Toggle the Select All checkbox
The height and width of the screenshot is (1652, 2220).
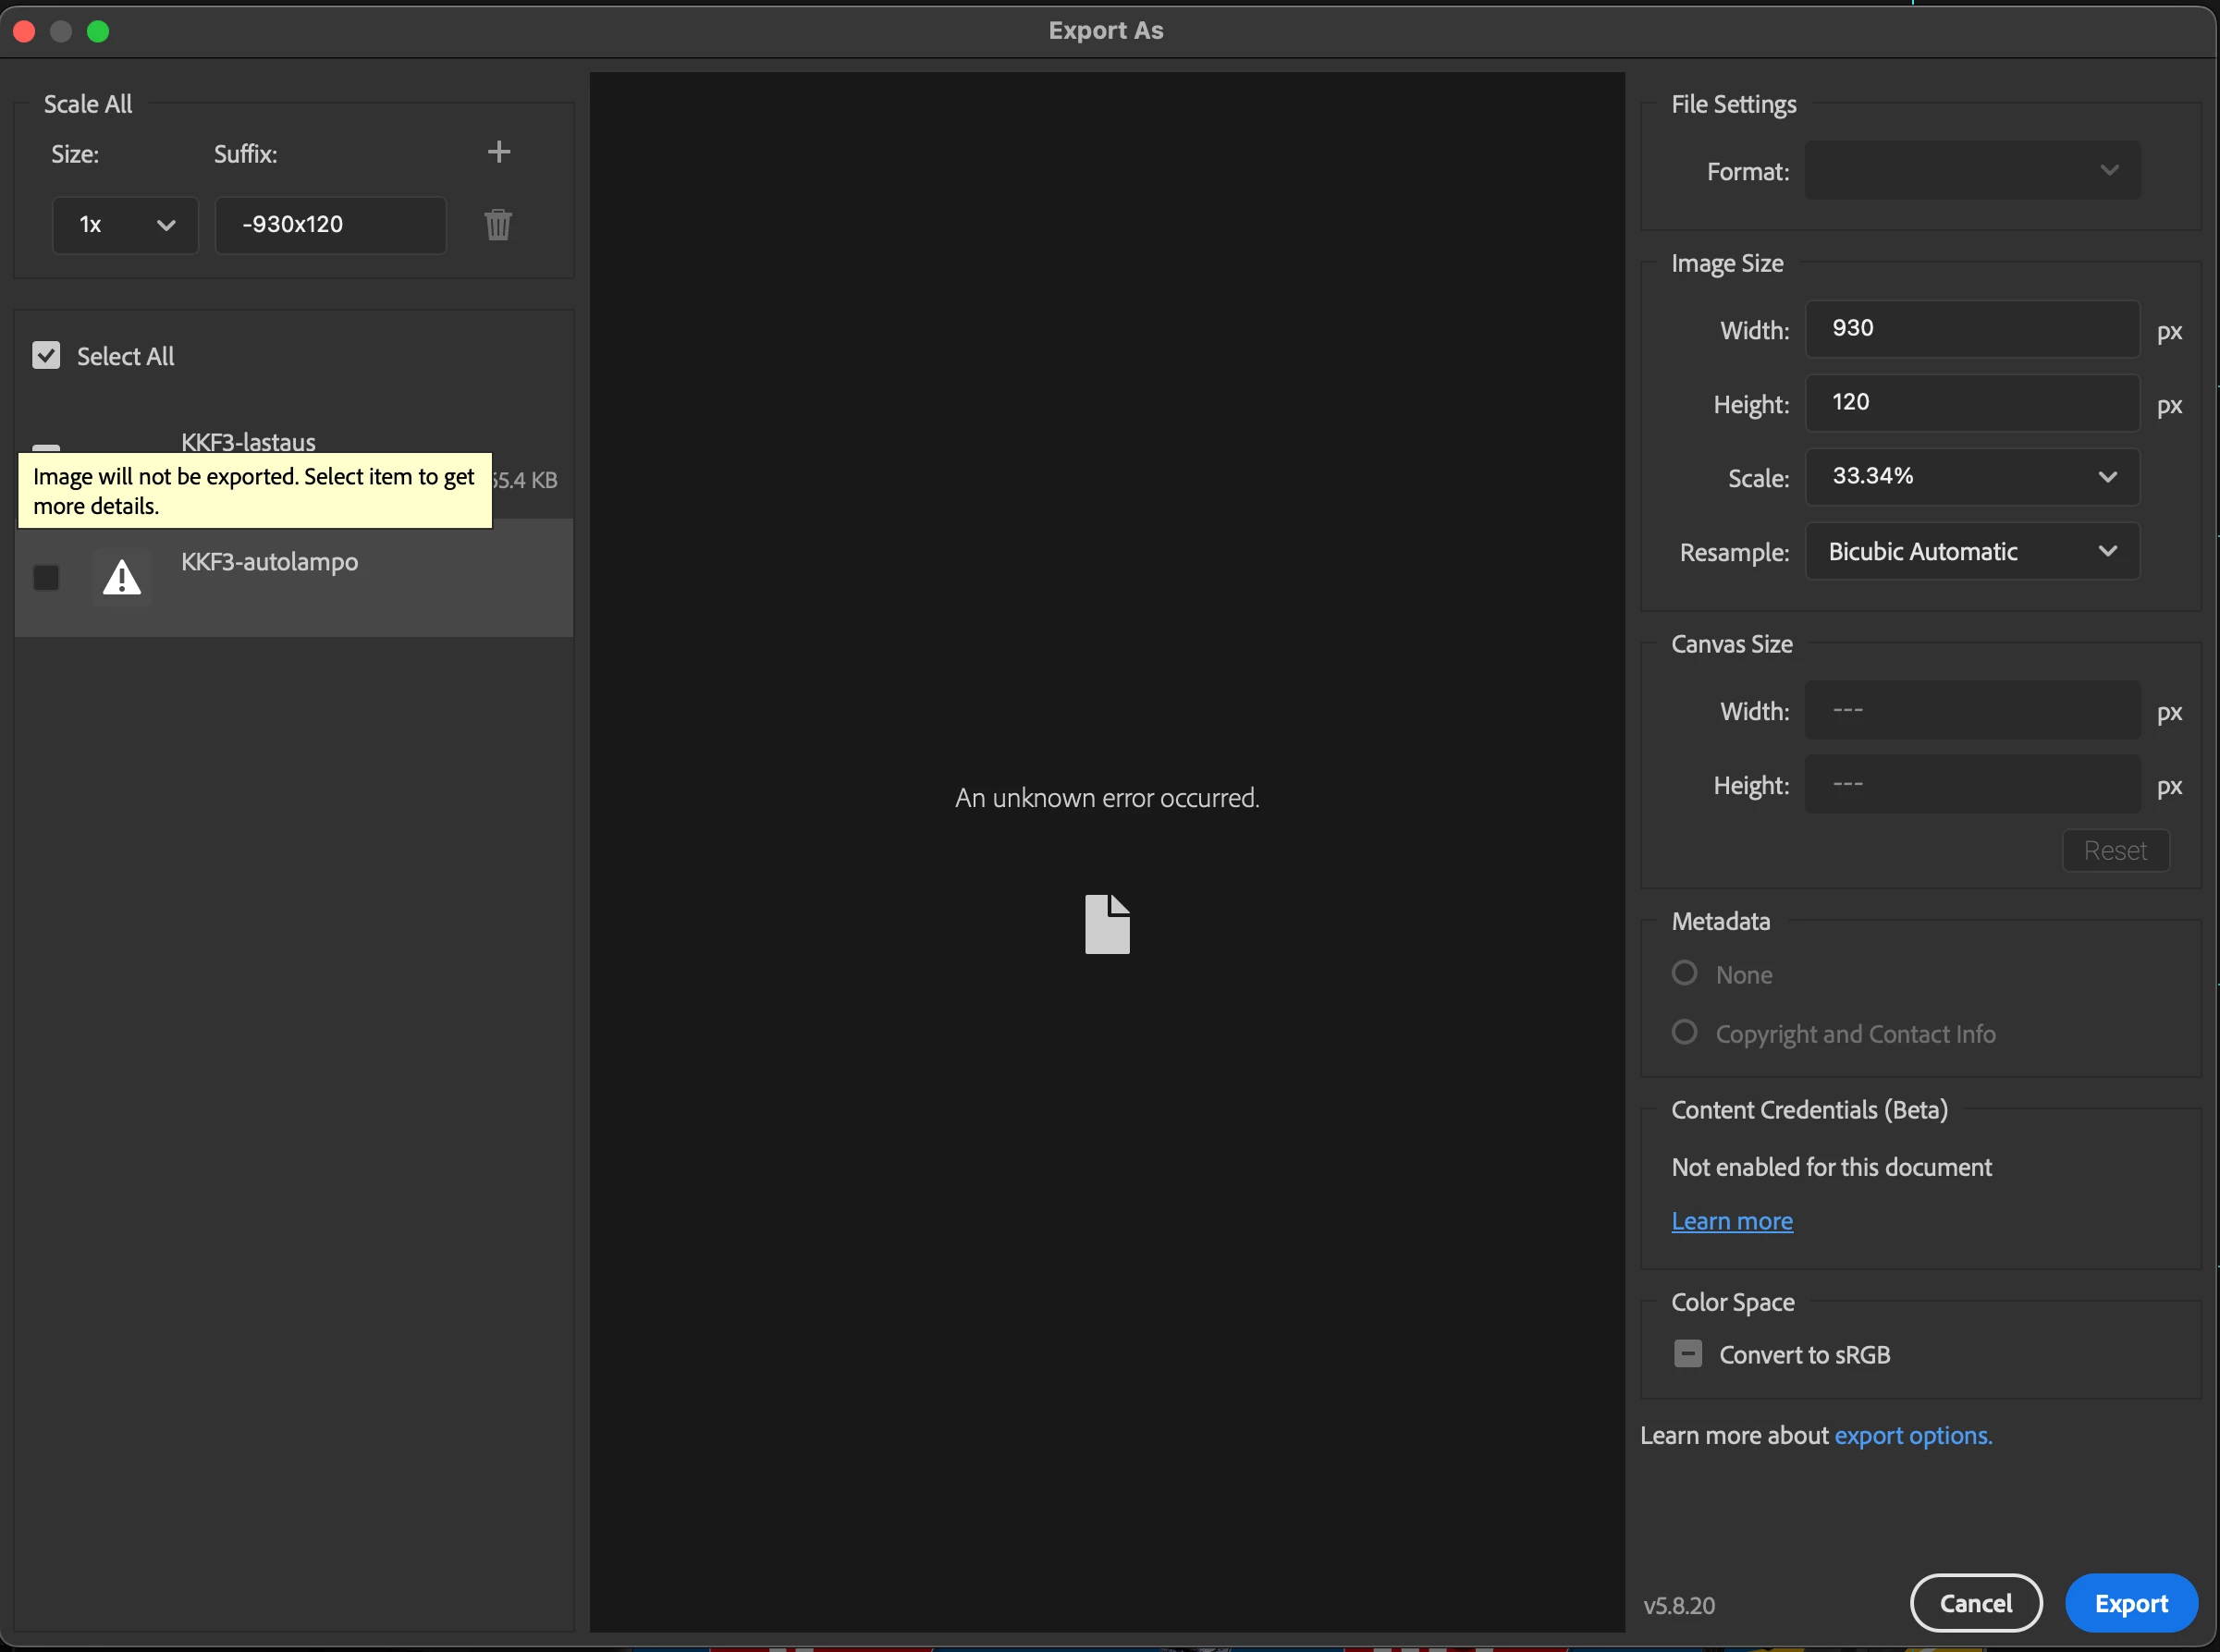tap(46, 356)
